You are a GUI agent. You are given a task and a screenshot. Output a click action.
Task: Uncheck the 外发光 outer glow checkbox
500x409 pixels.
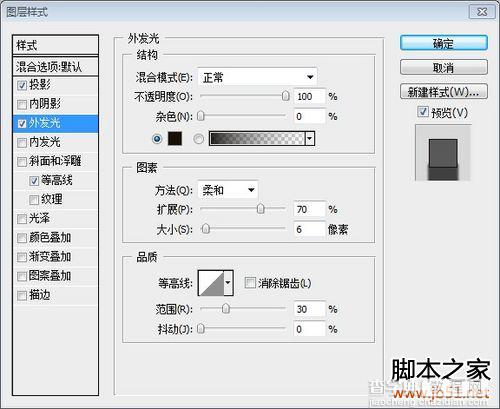(22, 124)
